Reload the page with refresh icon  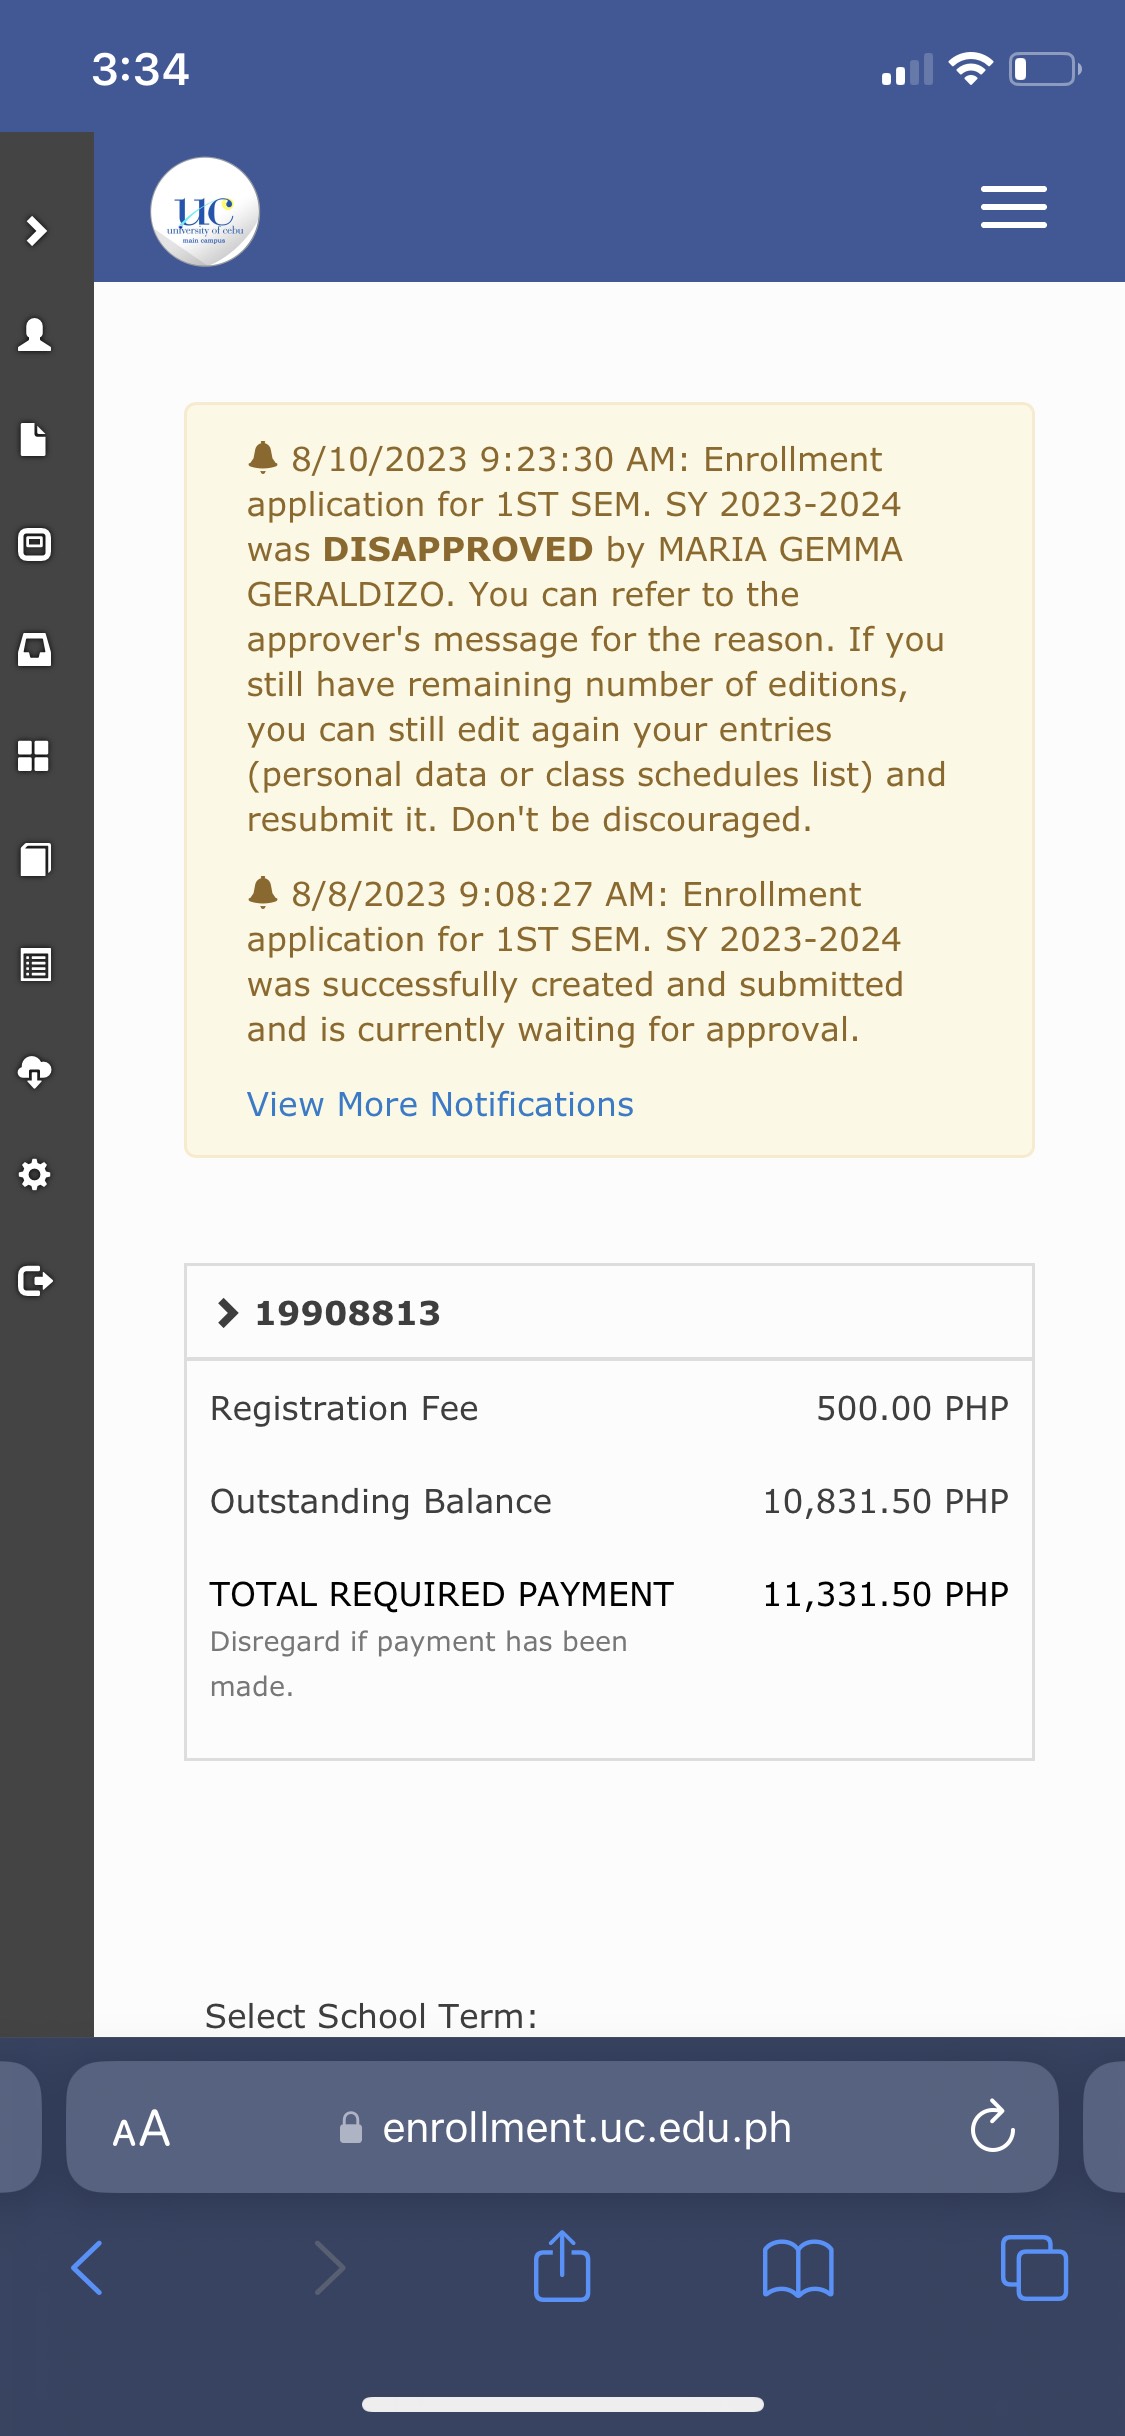tap(992, 2127)
